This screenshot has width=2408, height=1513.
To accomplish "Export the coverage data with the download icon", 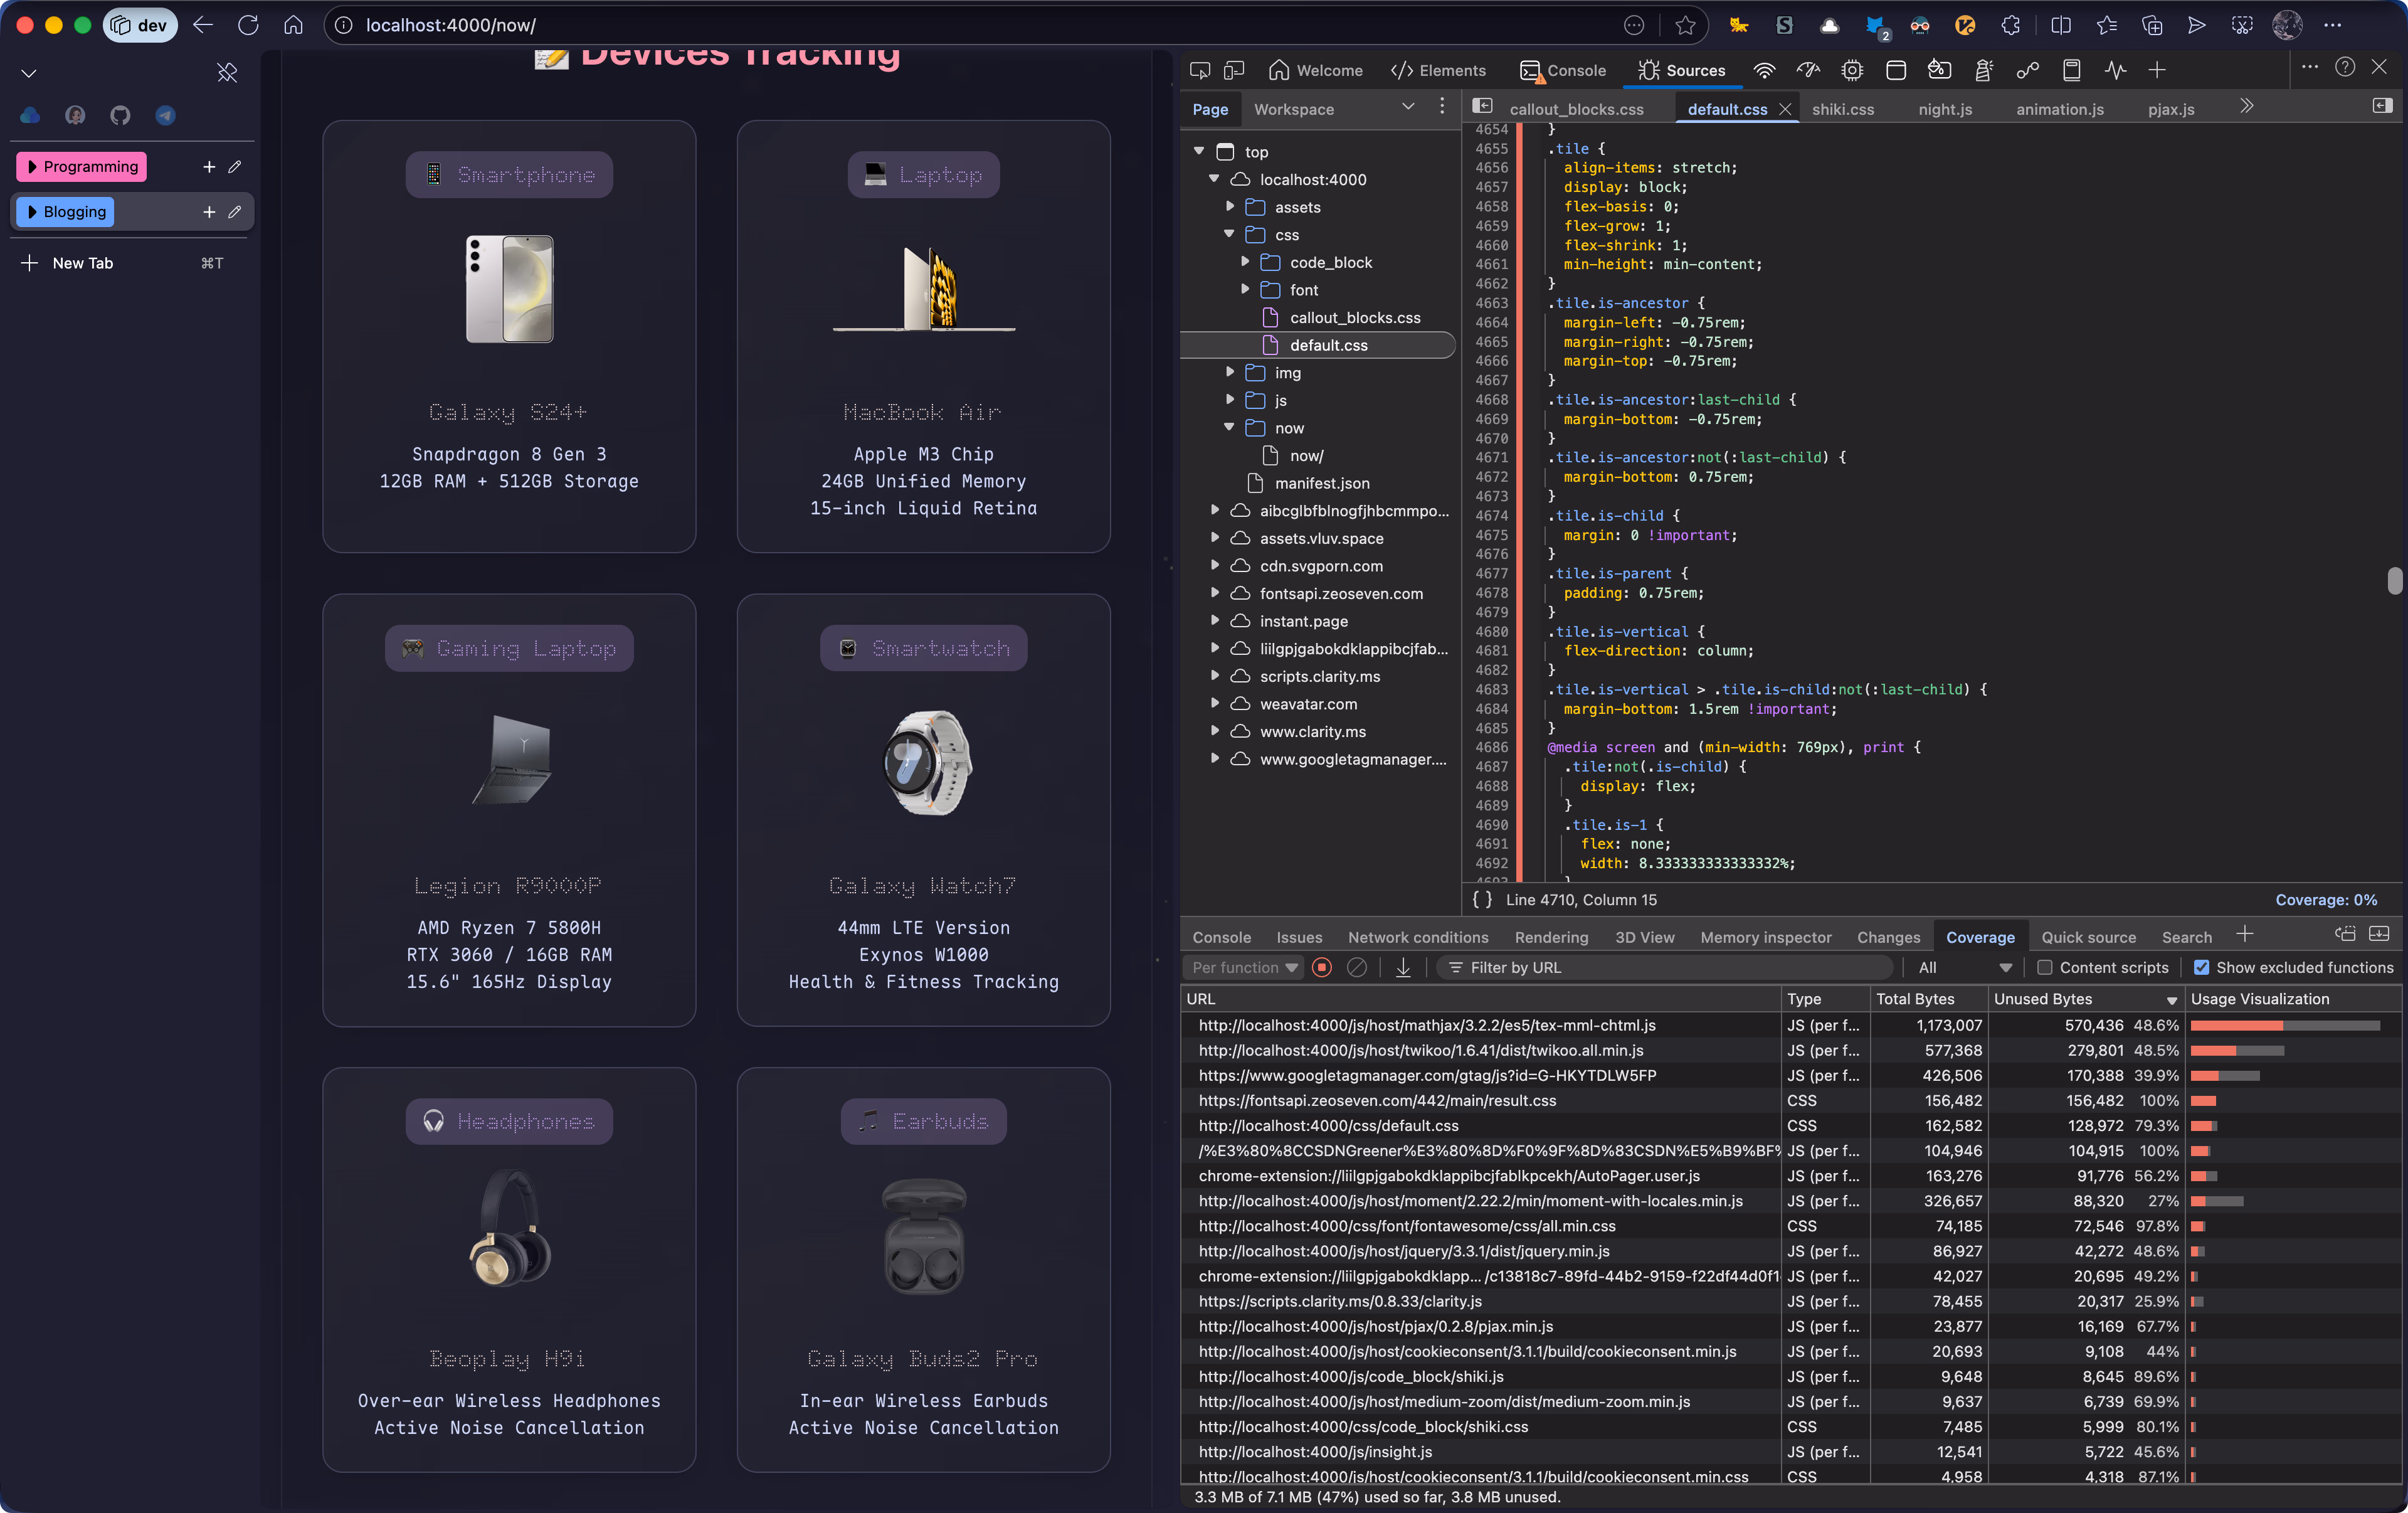I will coord(1403,967).
